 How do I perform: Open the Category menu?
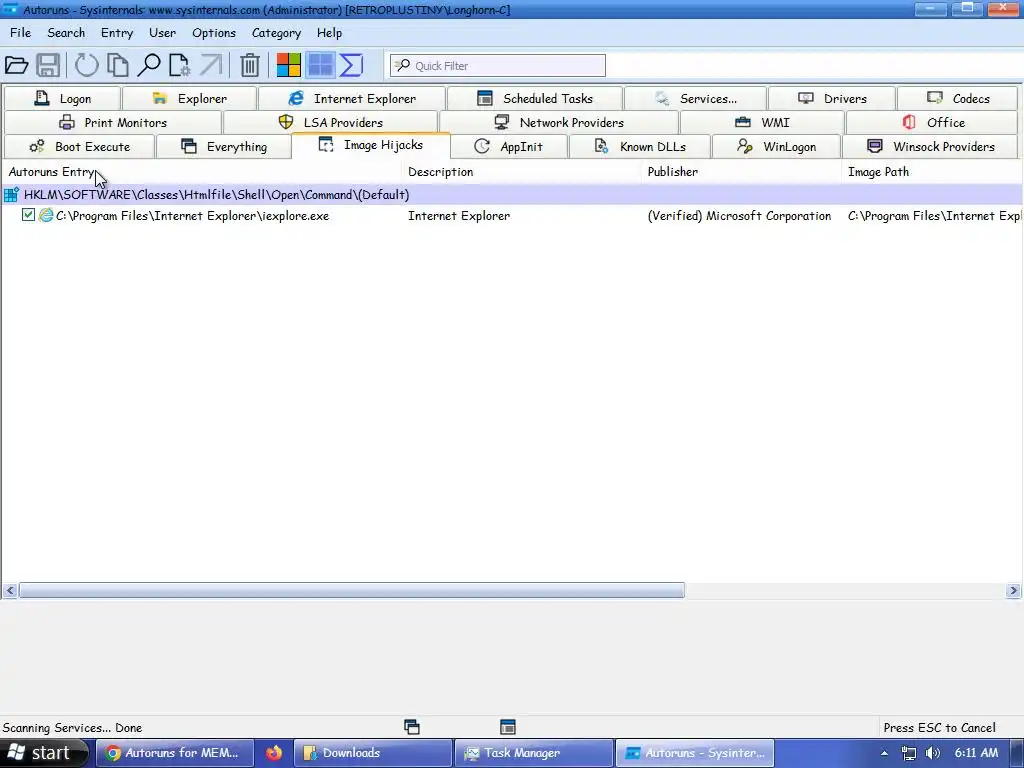tap(276, 33)
